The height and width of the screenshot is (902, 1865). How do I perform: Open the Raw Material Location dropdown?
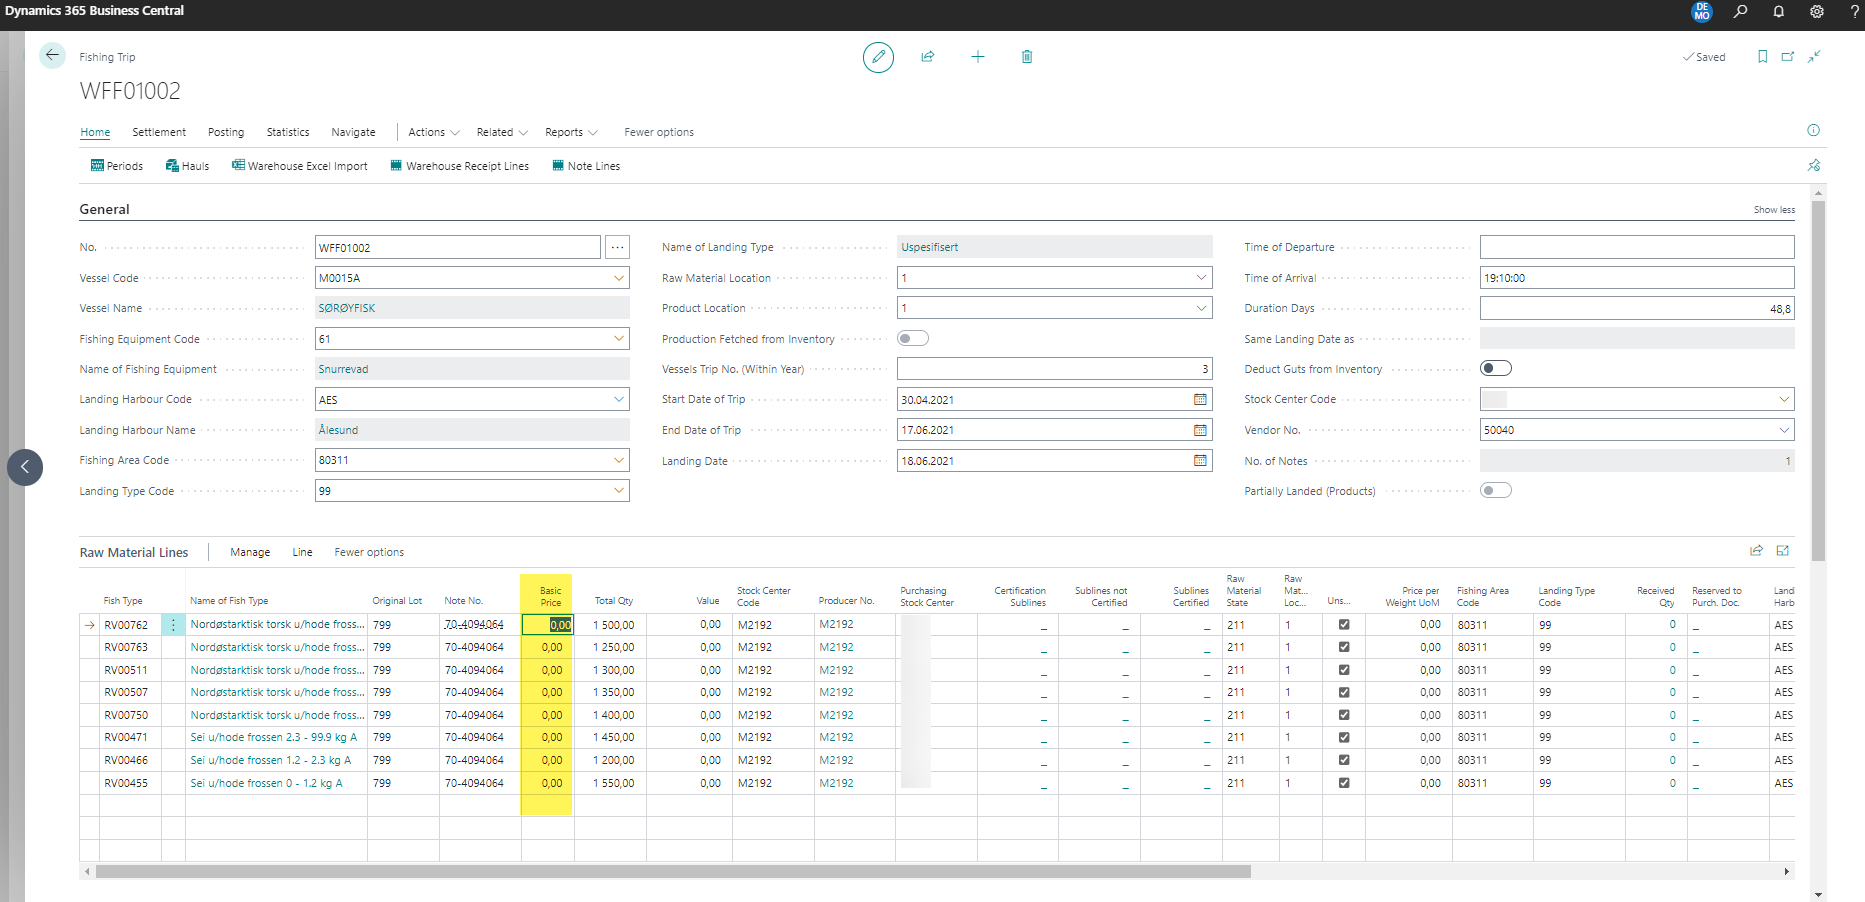pos(1201,278)
